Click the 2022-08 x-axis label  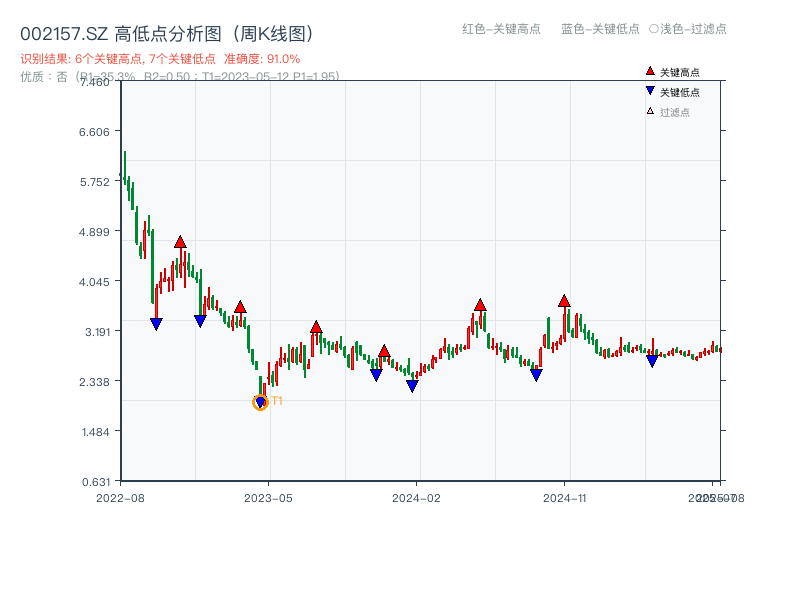coord(120,498)
